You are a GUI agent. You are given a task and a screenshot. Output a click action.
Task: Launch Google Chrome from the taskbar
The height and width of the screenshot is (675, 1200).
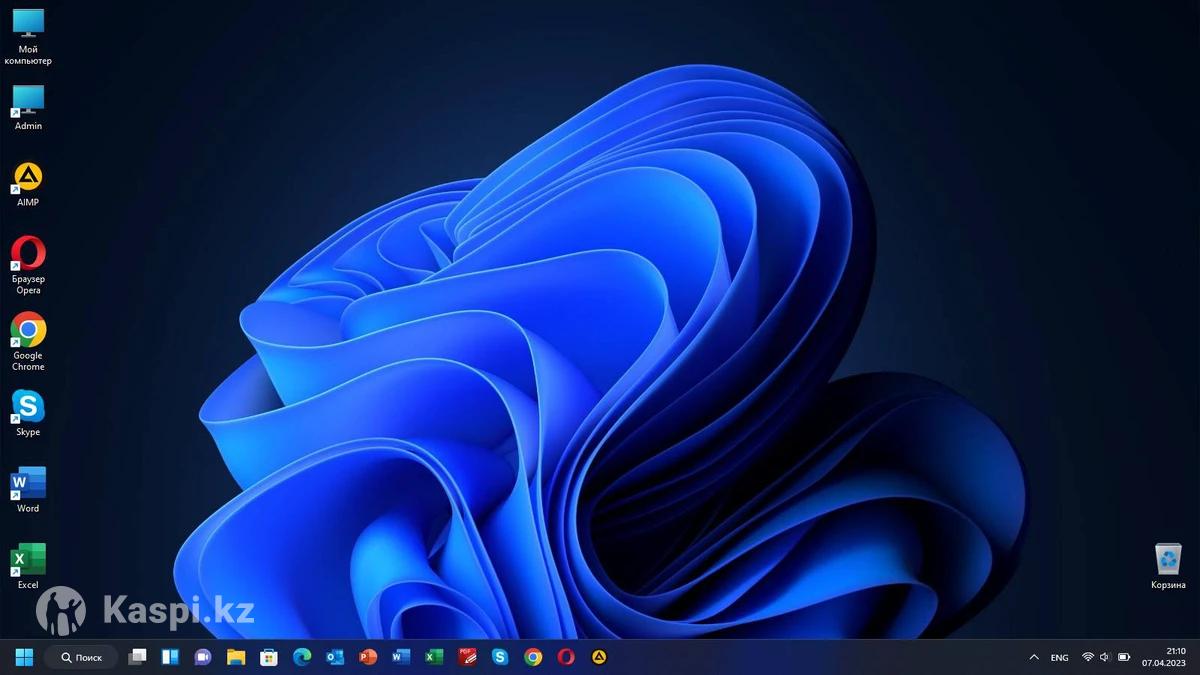point(533,657)
